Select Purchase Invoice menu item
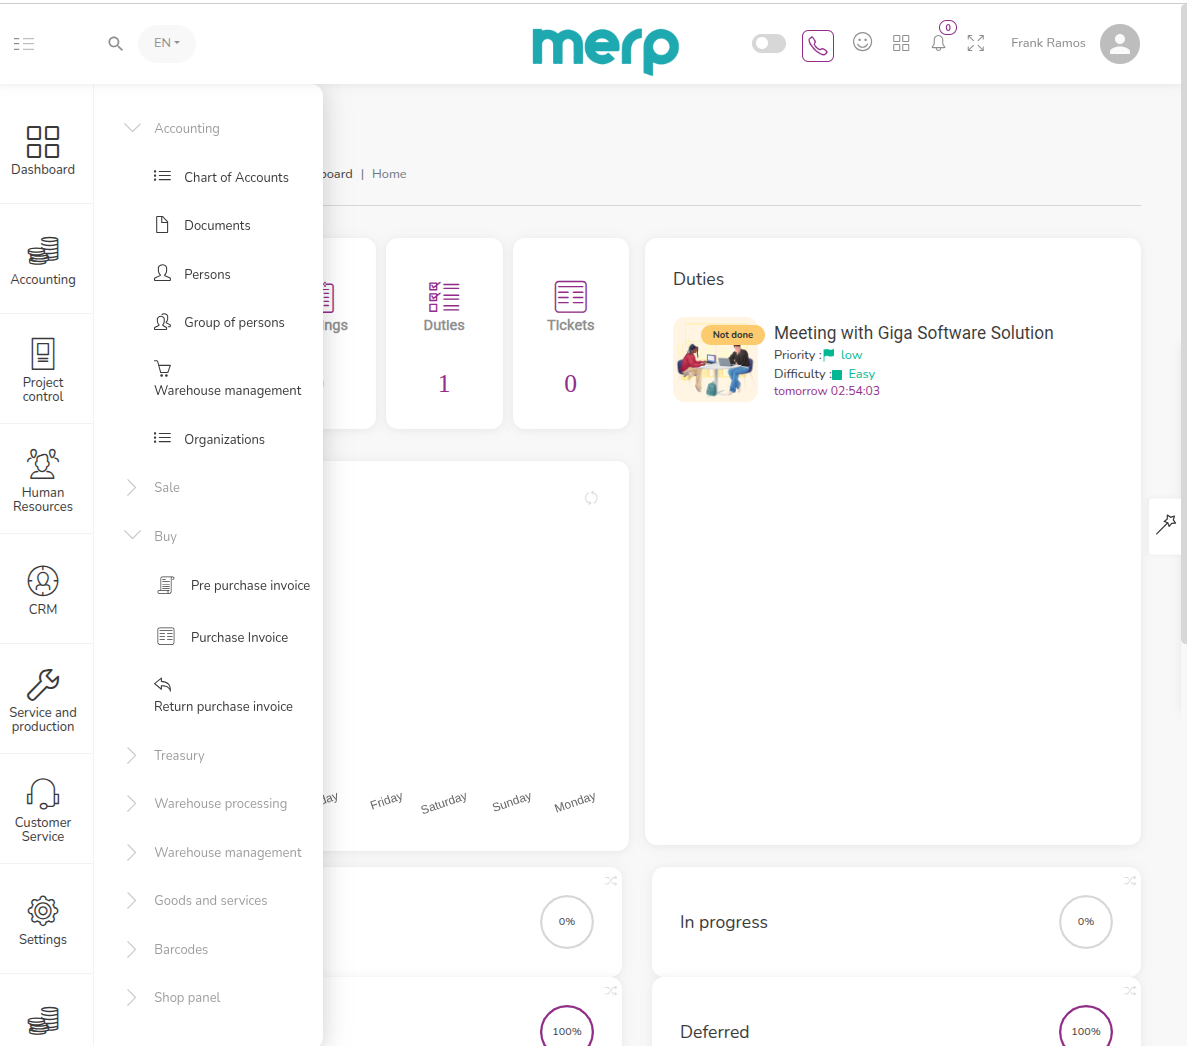The width and height of the screenshot is (1187, 1046). pyautogui.click(x=239, y=638)
